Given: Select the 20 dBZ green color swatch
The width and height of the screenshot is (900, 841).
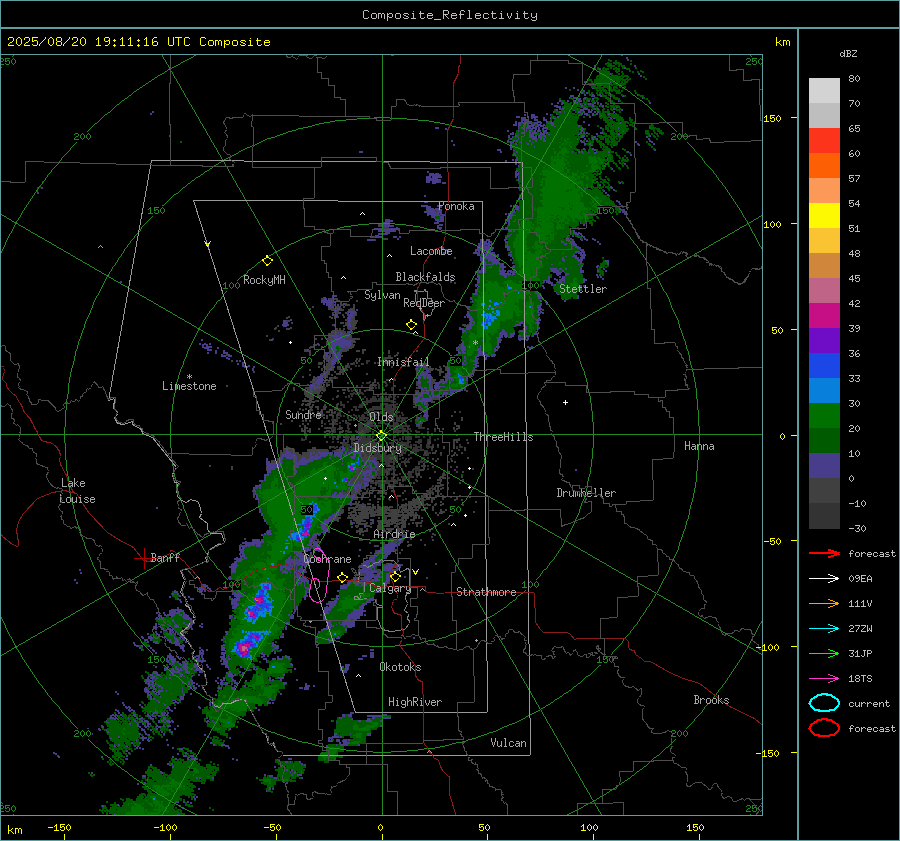Looking at the screenshot, I should pos(824,416).
